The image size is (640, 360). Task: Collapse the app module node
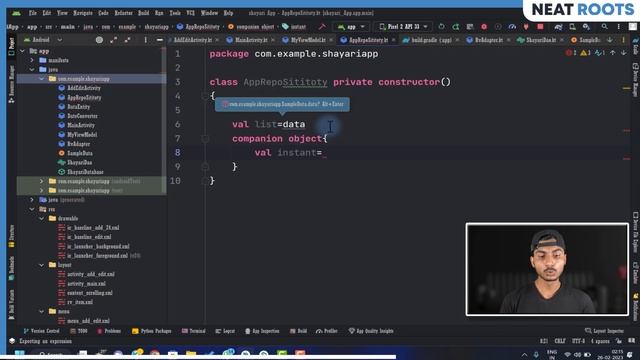point(23,51)
